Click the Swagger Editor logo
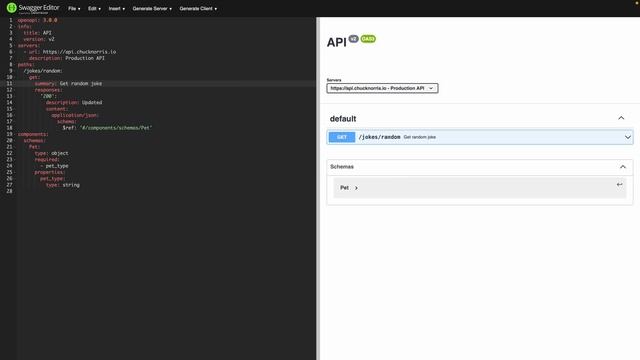 click(33, 8)
